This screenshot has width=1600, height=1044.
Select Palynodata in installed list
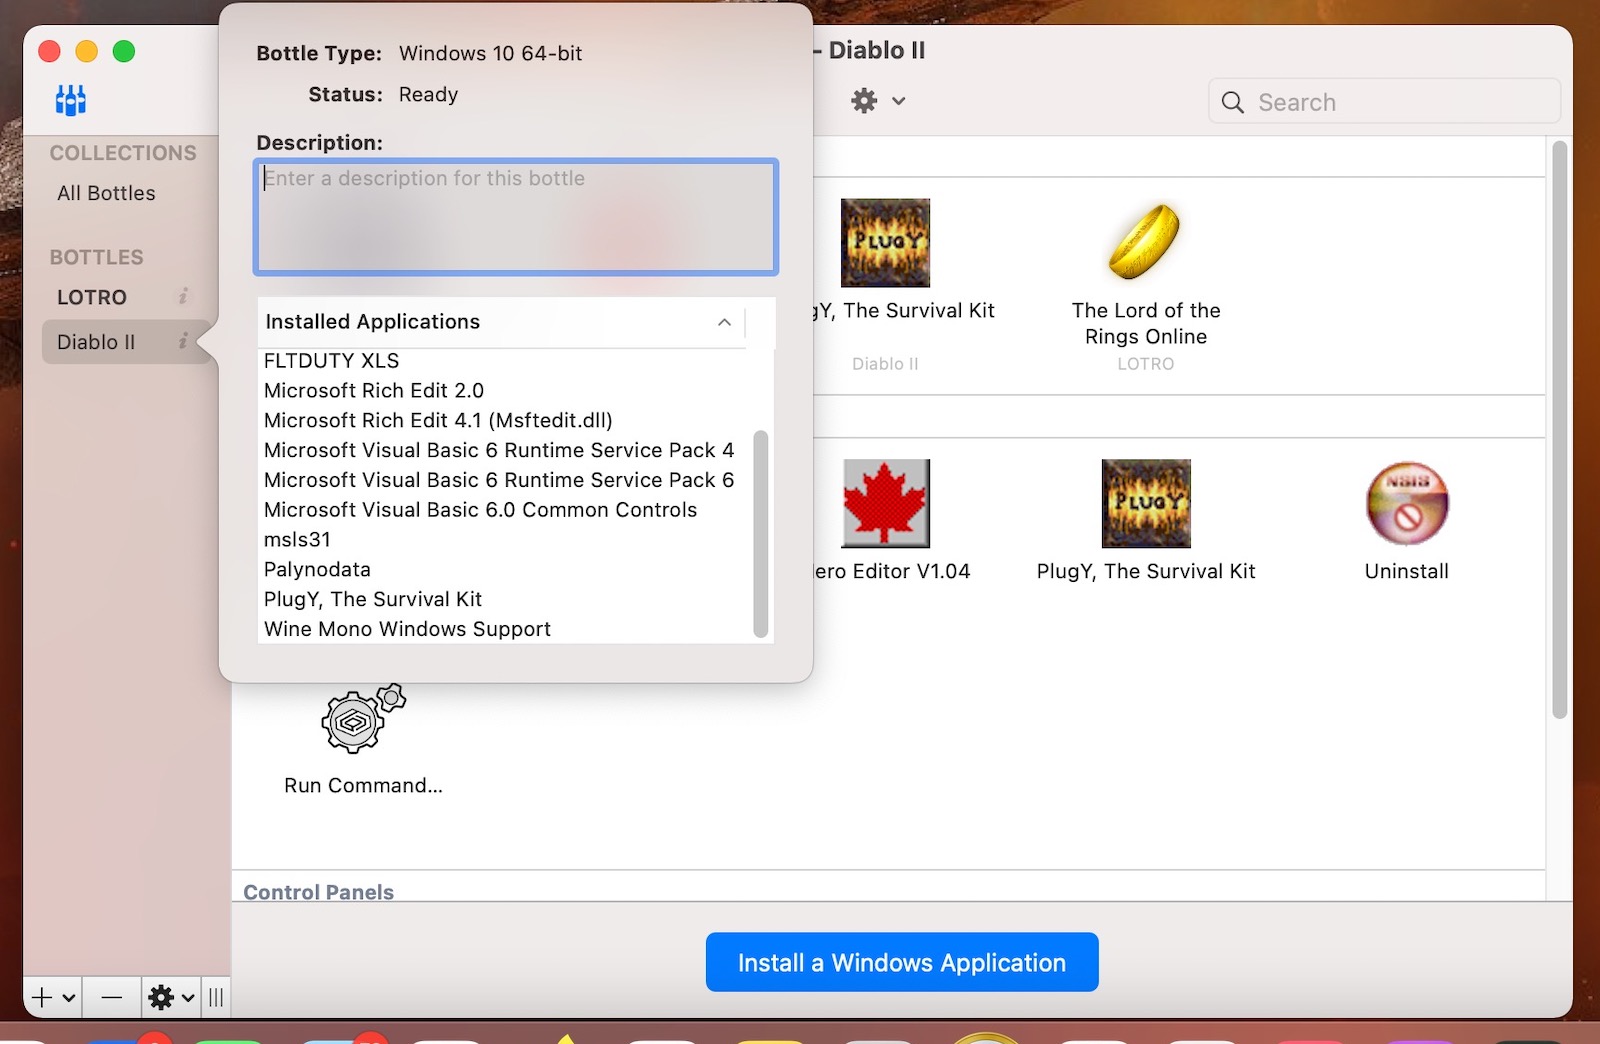pos(317,570)
